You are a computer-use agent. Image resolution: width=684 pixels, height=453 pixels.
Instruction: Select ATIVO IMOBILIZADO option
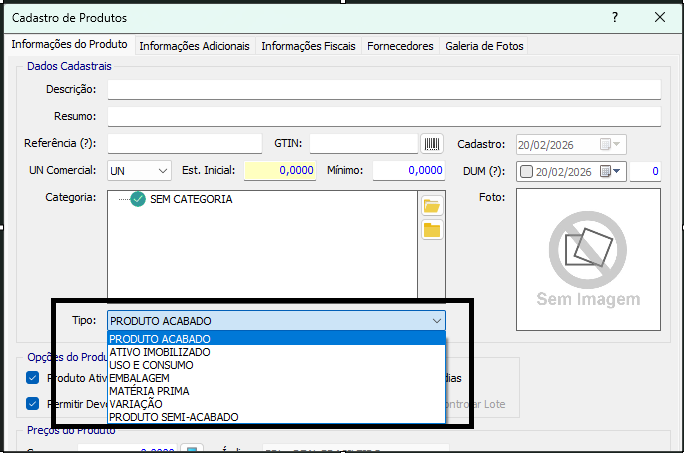click(277, 352)
